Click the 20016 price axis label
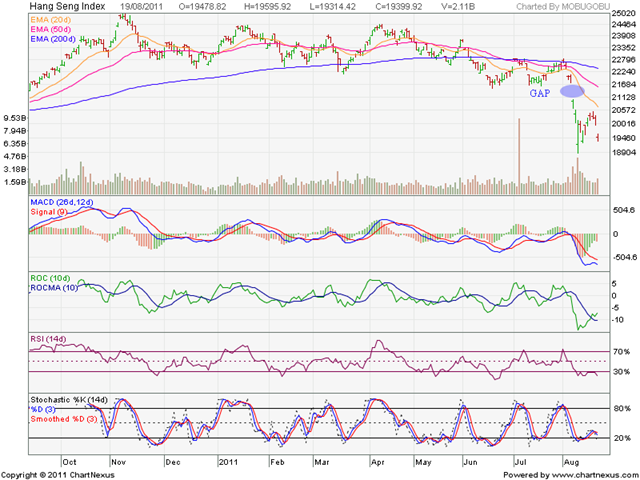Screen dimensions: 640x480 623,124
